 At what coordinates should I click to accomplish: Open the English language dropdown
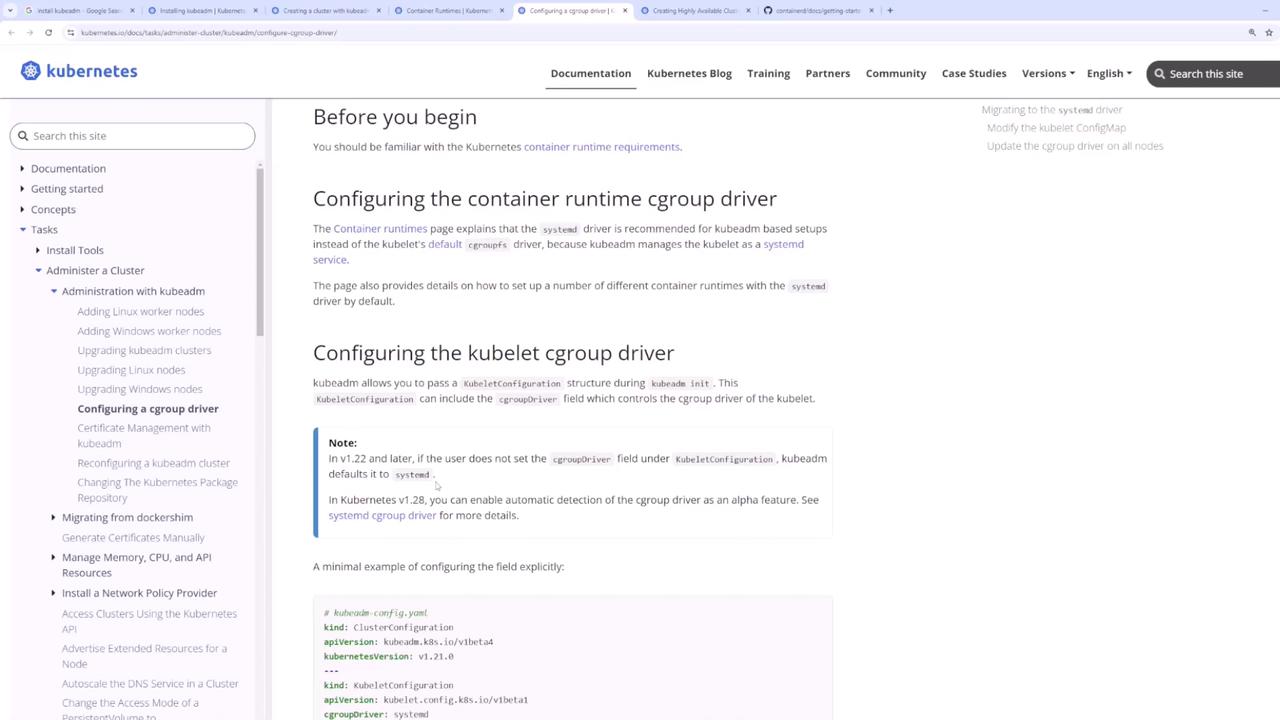[x=1109, y=73]
